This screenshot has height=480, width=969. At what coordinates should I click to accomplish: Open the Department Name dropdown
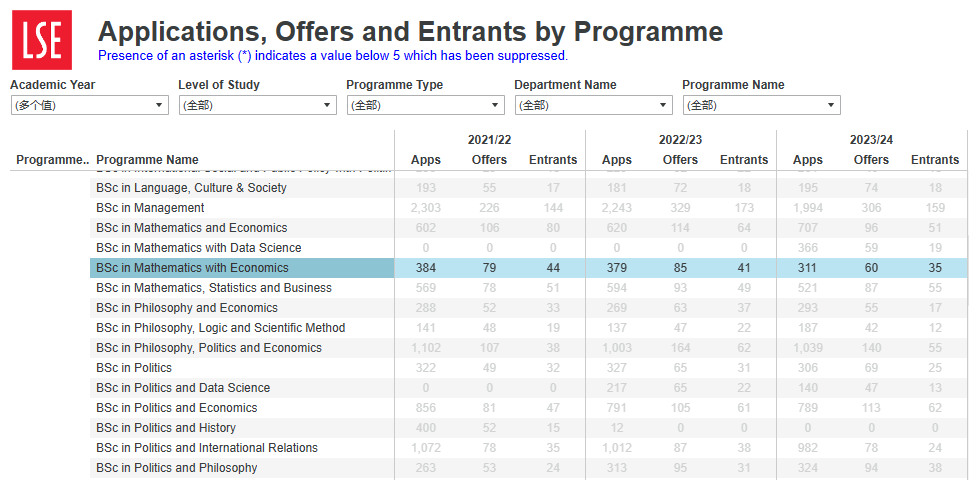click(594, 105)
